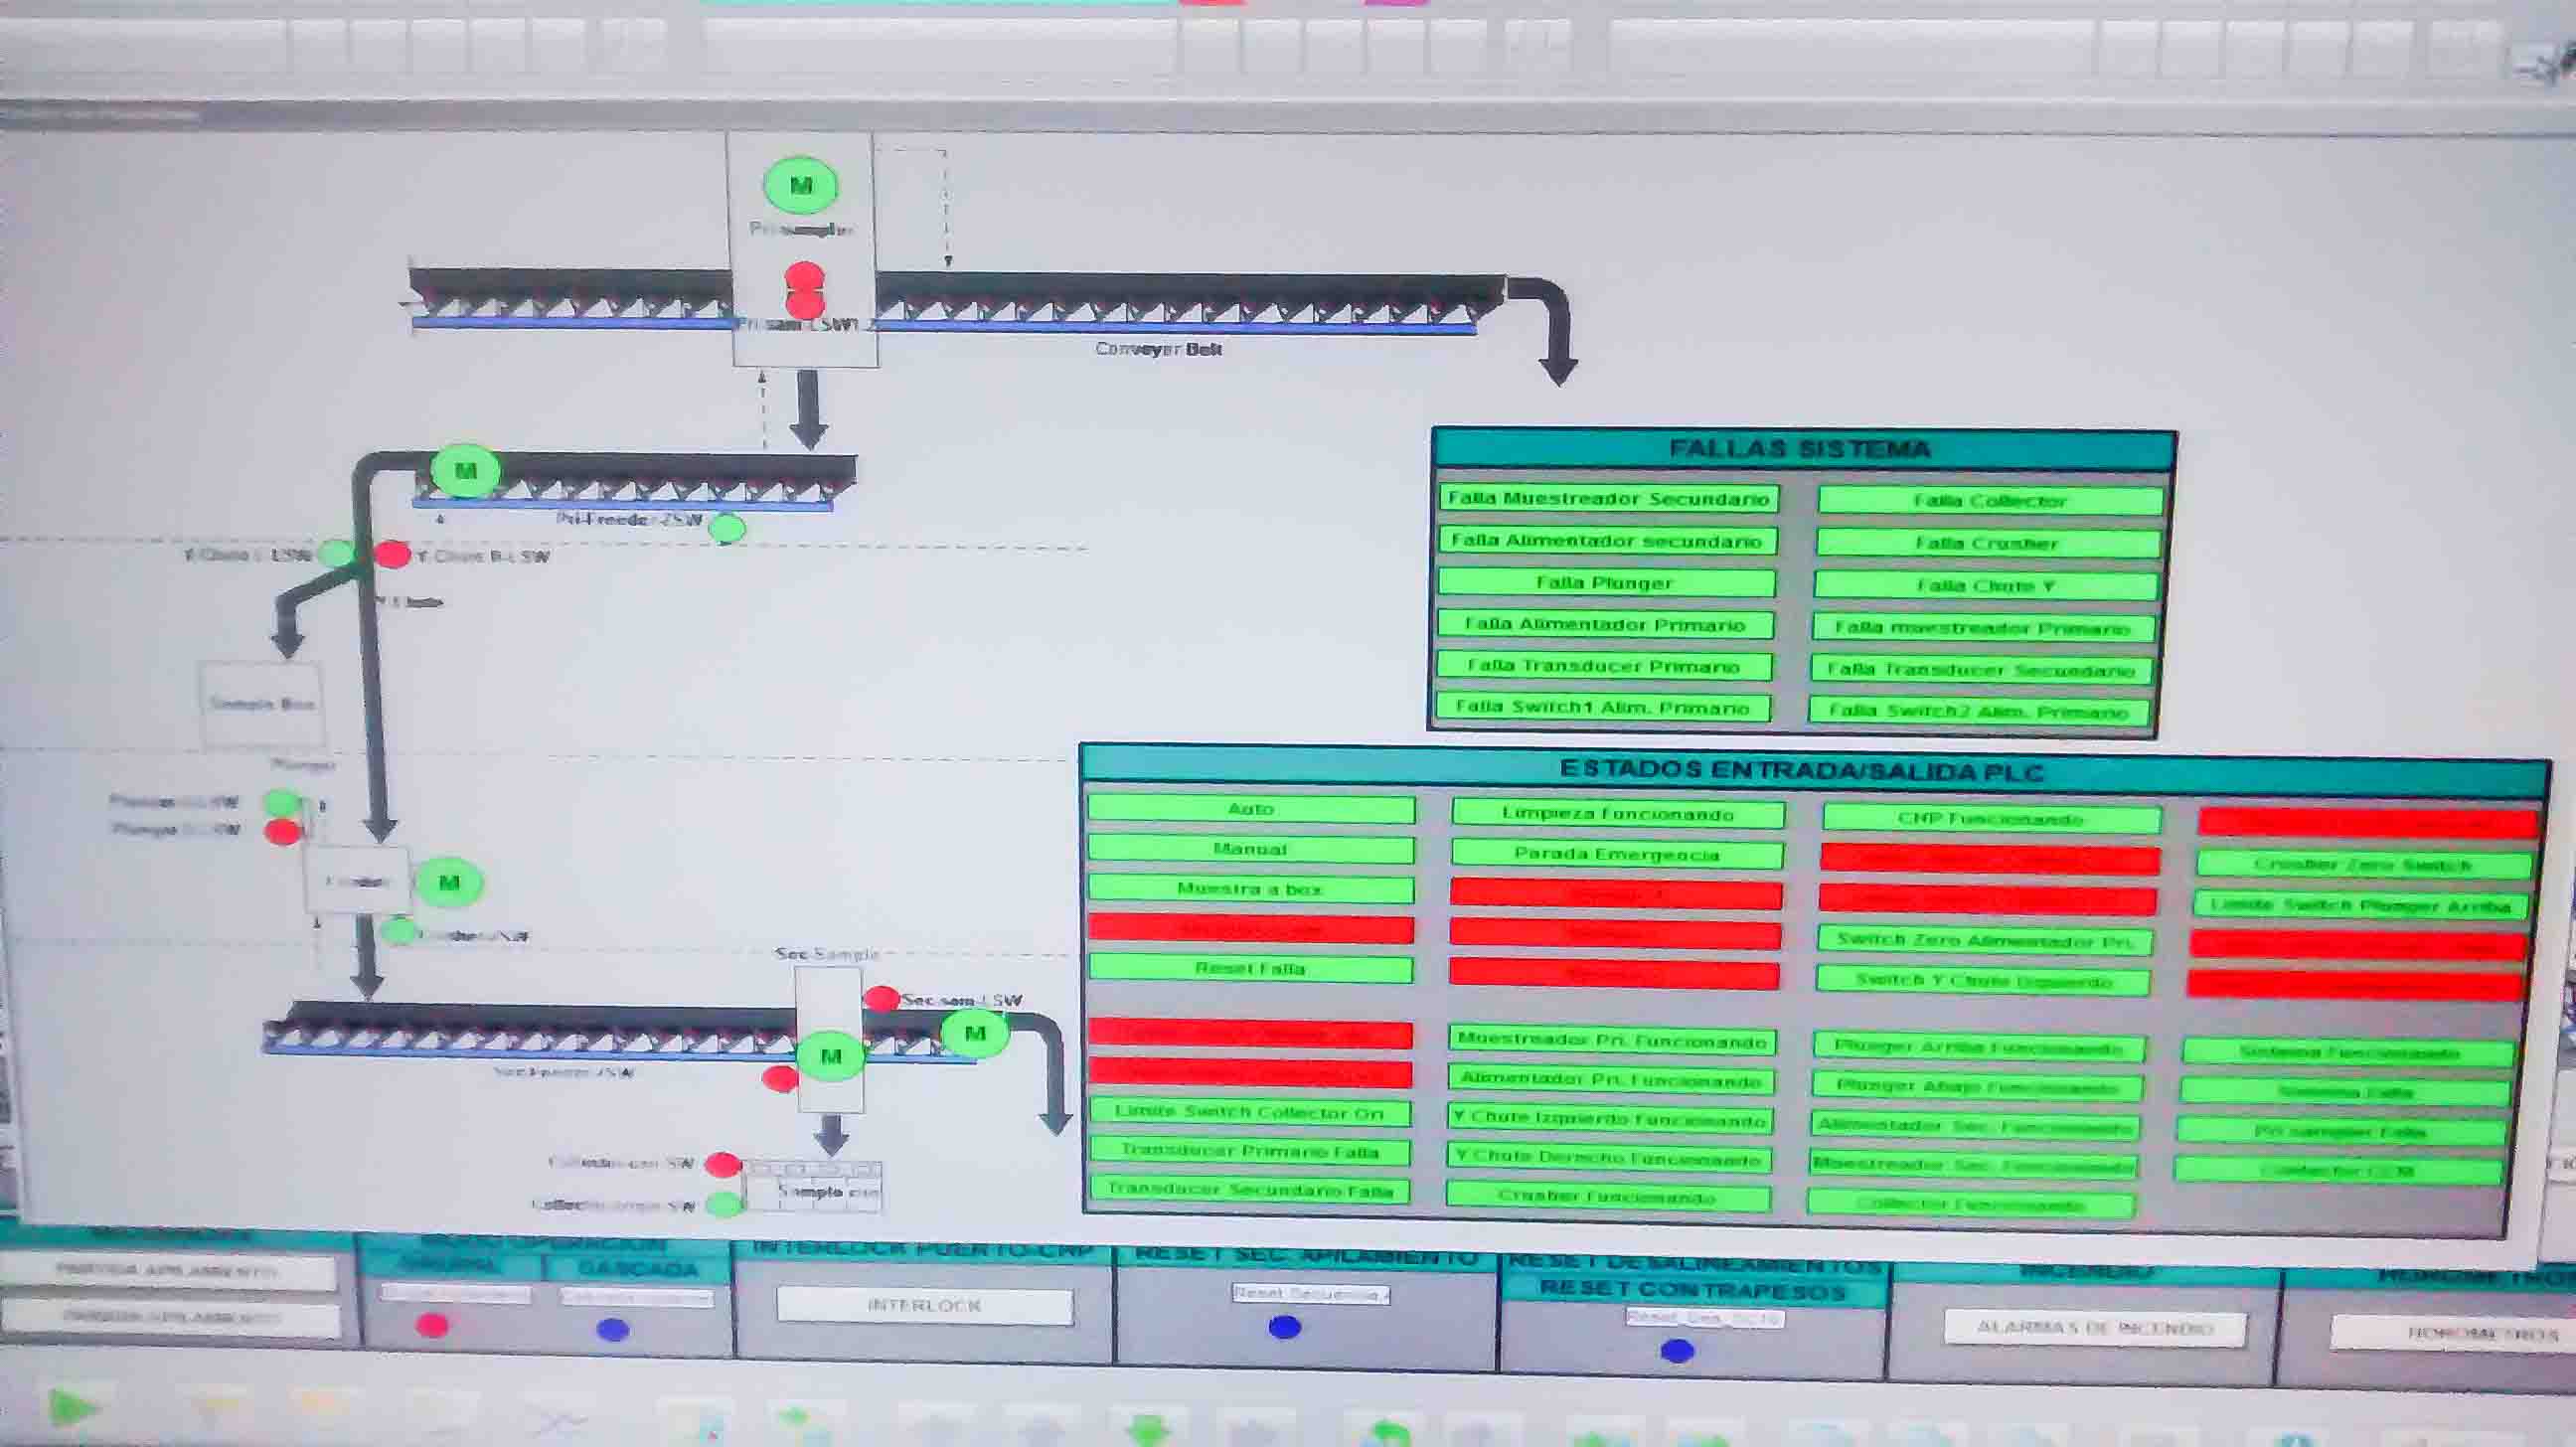2576x1447 pixels.
Task: Click the primary sampler motor M icon
Action: (800, 185)
